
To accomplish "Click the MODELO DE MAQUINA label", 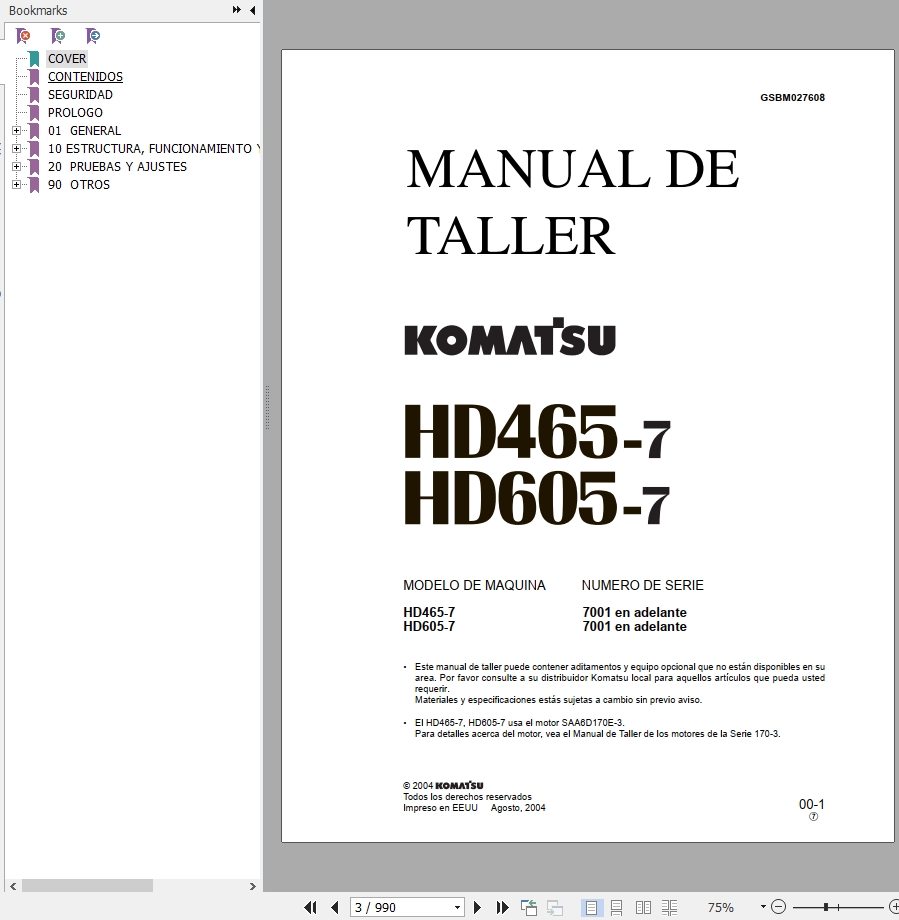I will tap(474, 585).
